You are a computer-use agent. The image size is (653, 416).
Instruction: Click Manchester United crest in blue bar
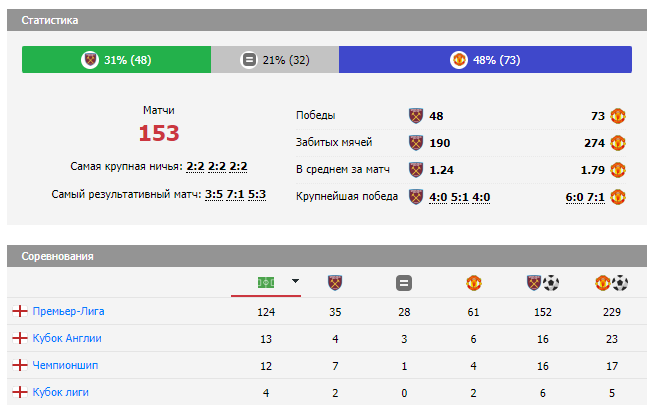pyautogui.click(x=459, y=60)
